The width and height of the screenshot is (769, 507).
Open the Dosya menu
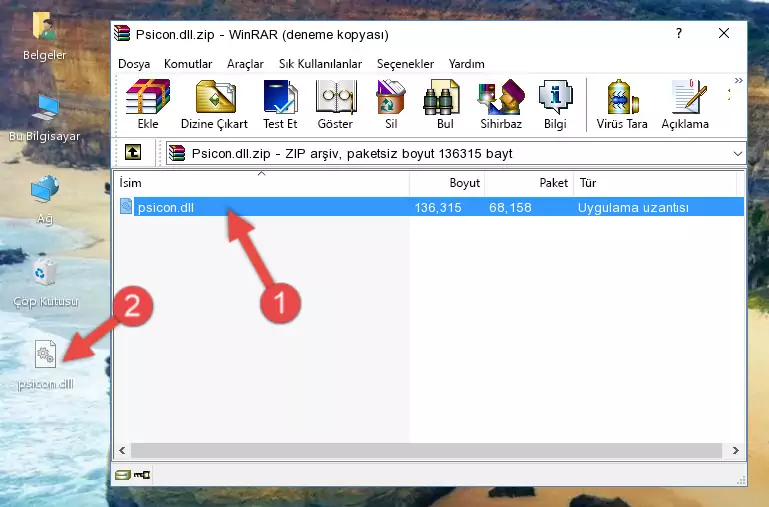(x=134, y=64)
